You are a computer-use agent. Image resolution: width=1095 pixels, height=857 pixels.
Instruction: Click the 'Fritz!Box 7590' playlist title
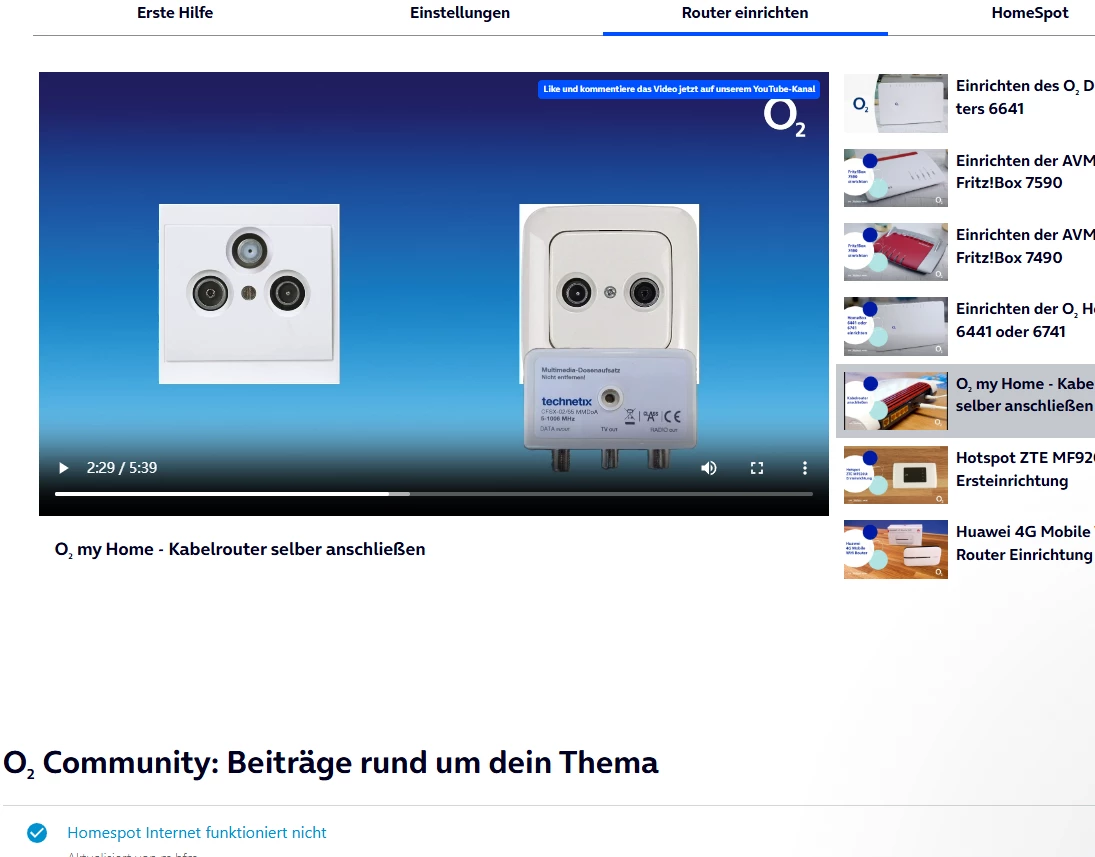coord(1024,172)
